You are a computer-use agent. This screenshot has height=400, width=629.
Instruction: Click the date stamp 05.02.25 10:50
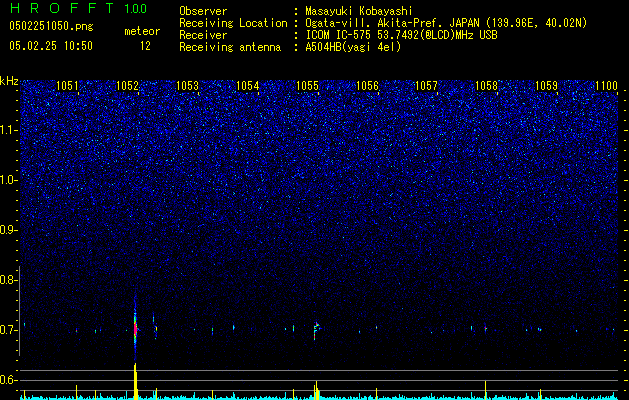[51, 46]
